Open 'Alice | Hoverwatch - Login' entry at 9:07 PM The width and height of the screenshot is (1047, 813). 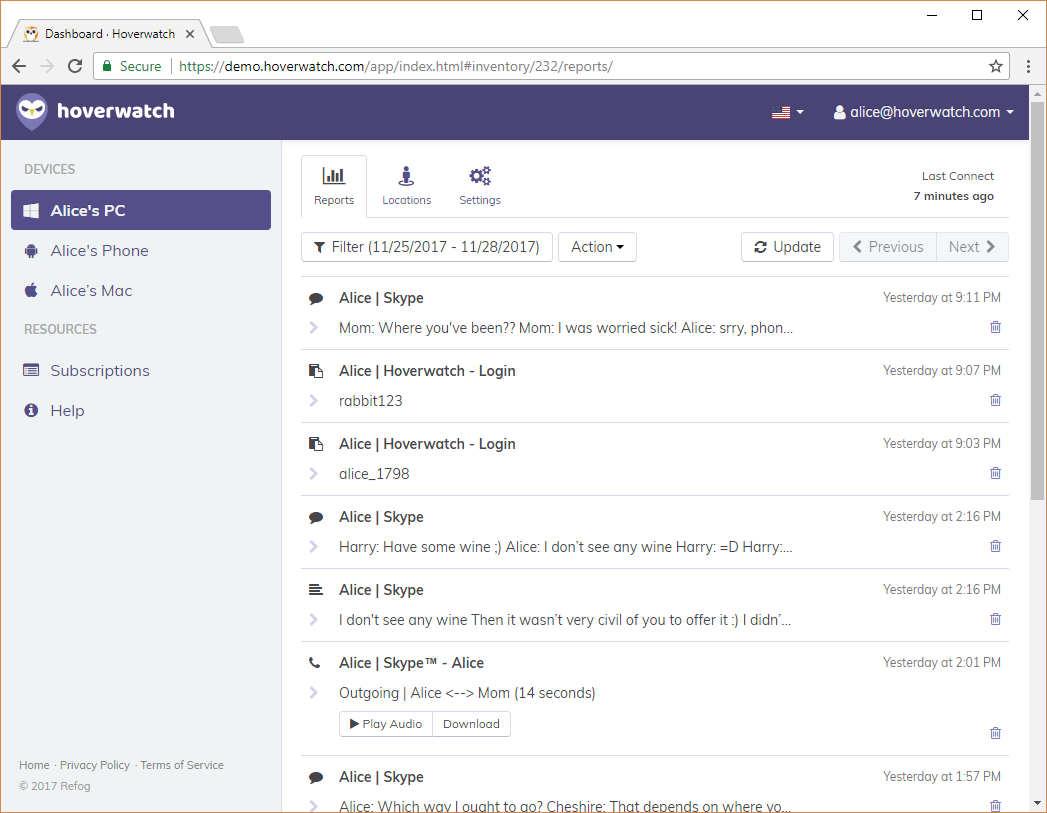point(427,371)
